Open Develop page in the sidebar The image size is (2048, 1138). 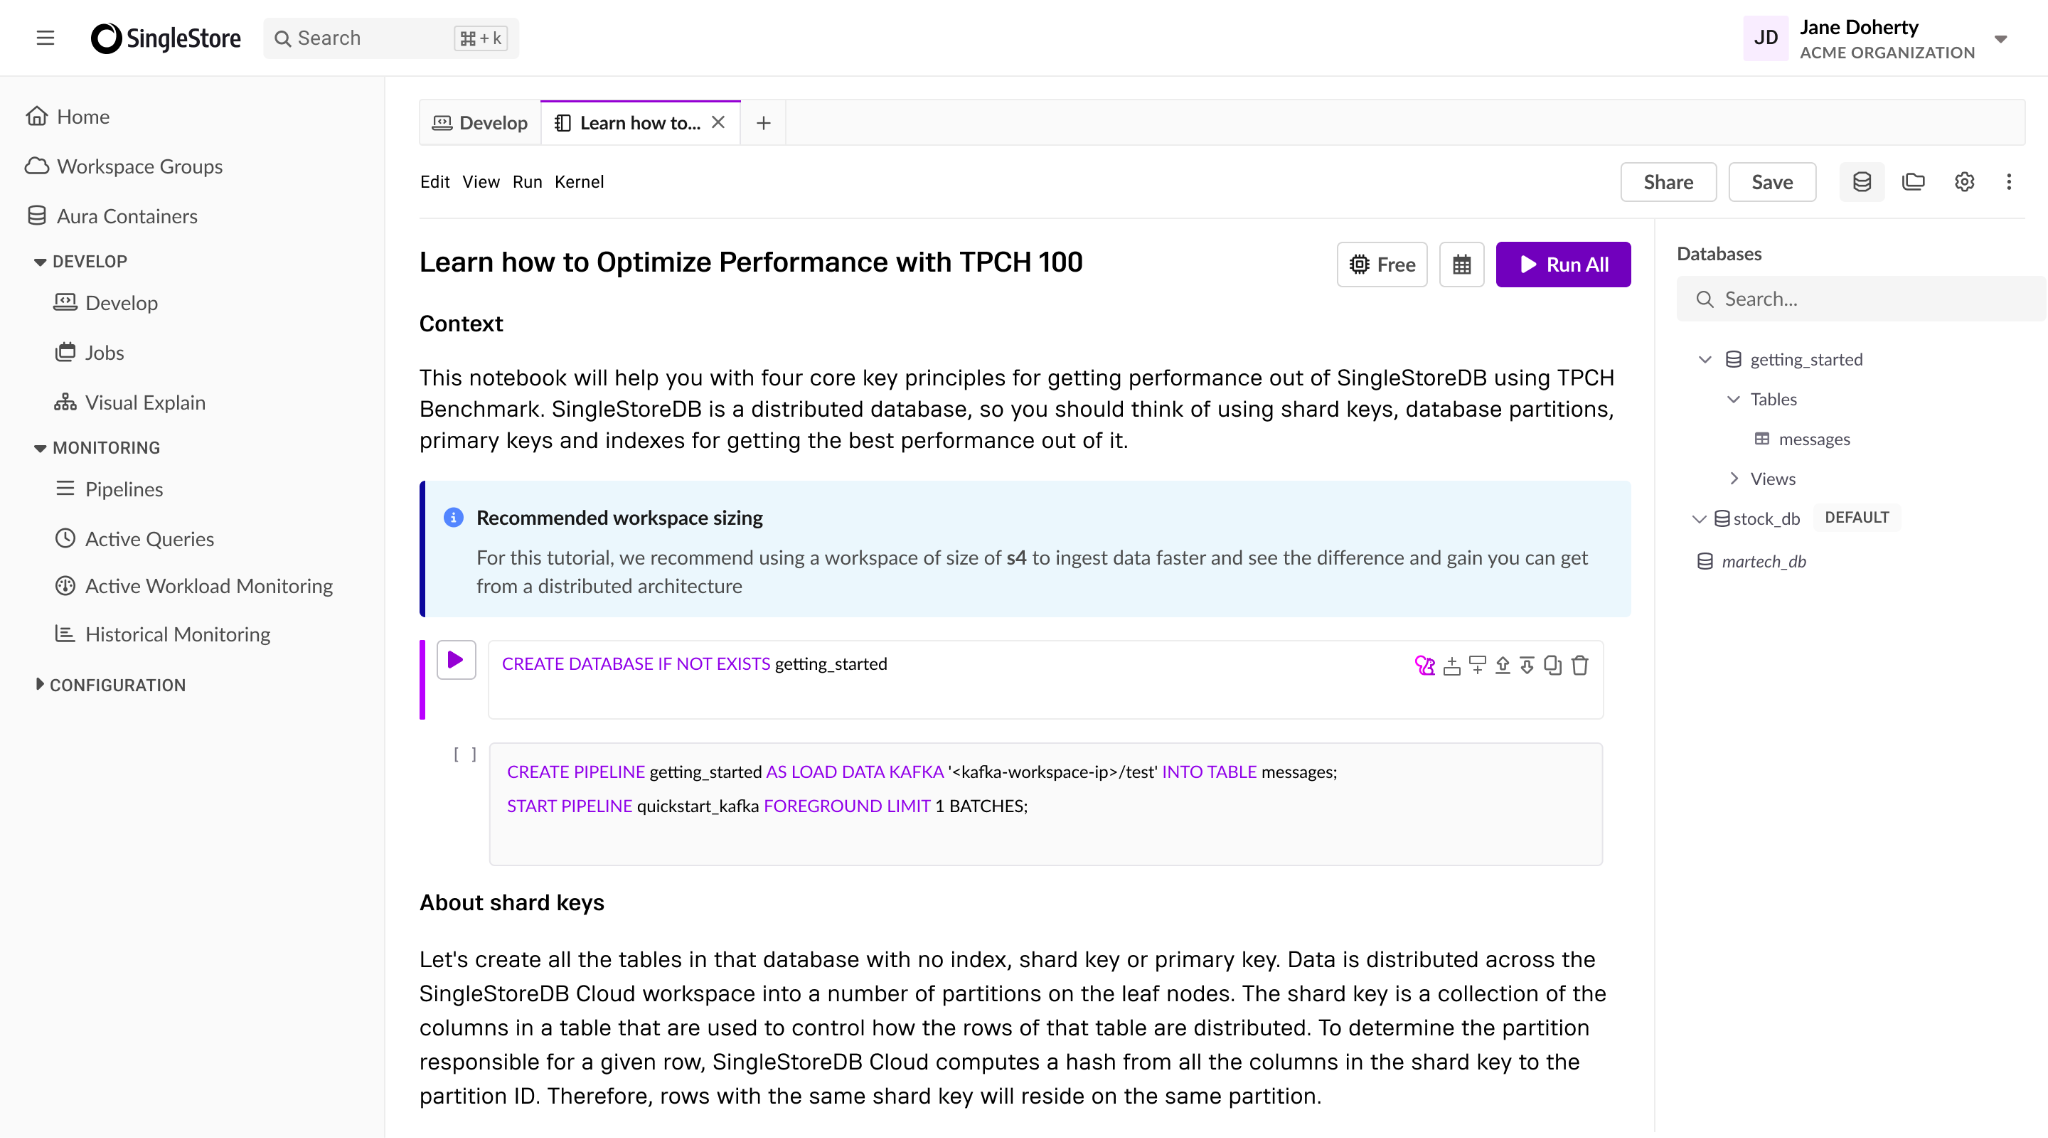click(106, 303)
